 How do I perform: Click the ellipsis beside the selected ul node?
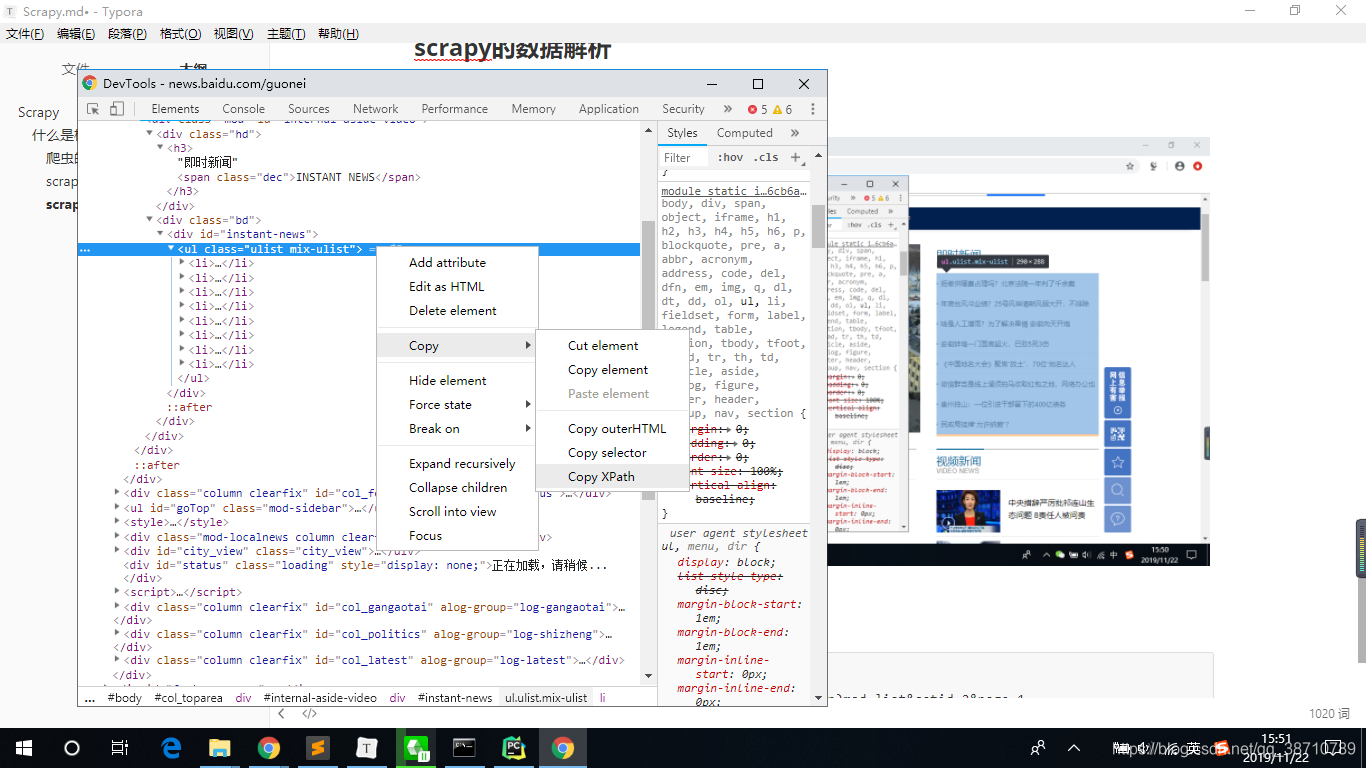click(x=85, y=249)
